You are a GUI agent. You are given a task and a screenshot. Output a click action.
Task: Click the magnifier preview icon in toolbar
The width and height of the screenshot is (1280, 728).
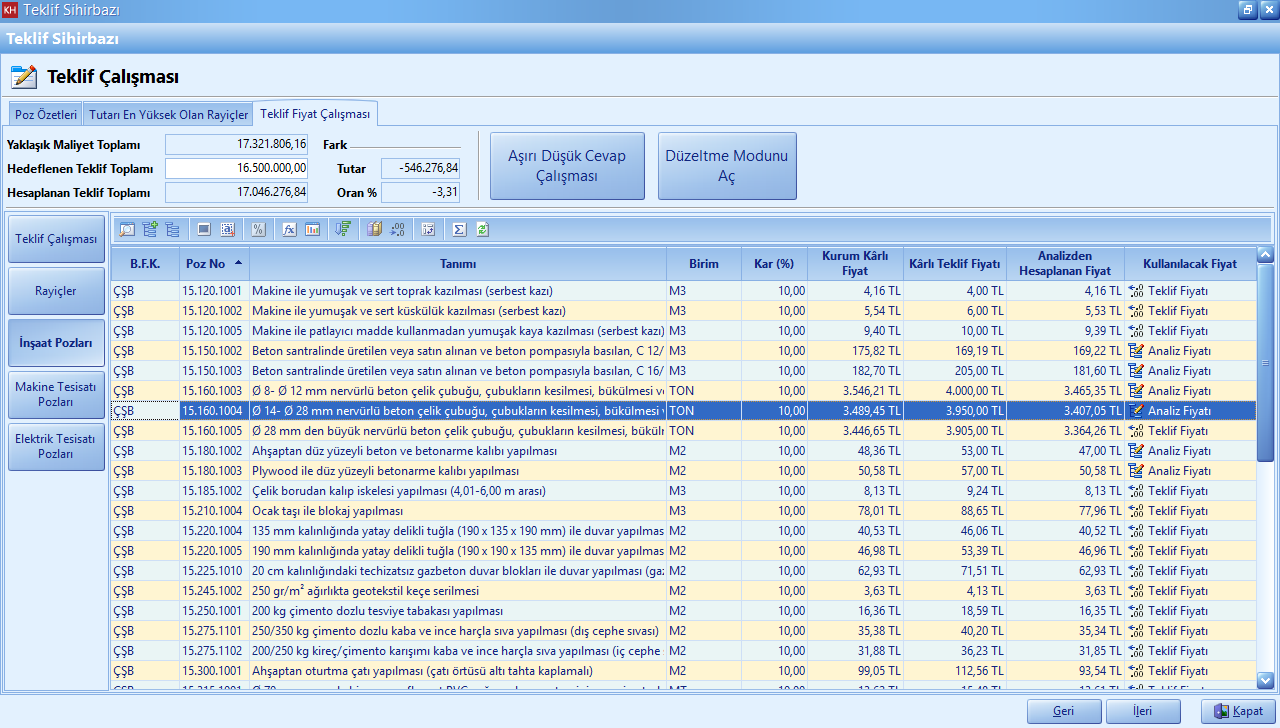coord(127,229)
